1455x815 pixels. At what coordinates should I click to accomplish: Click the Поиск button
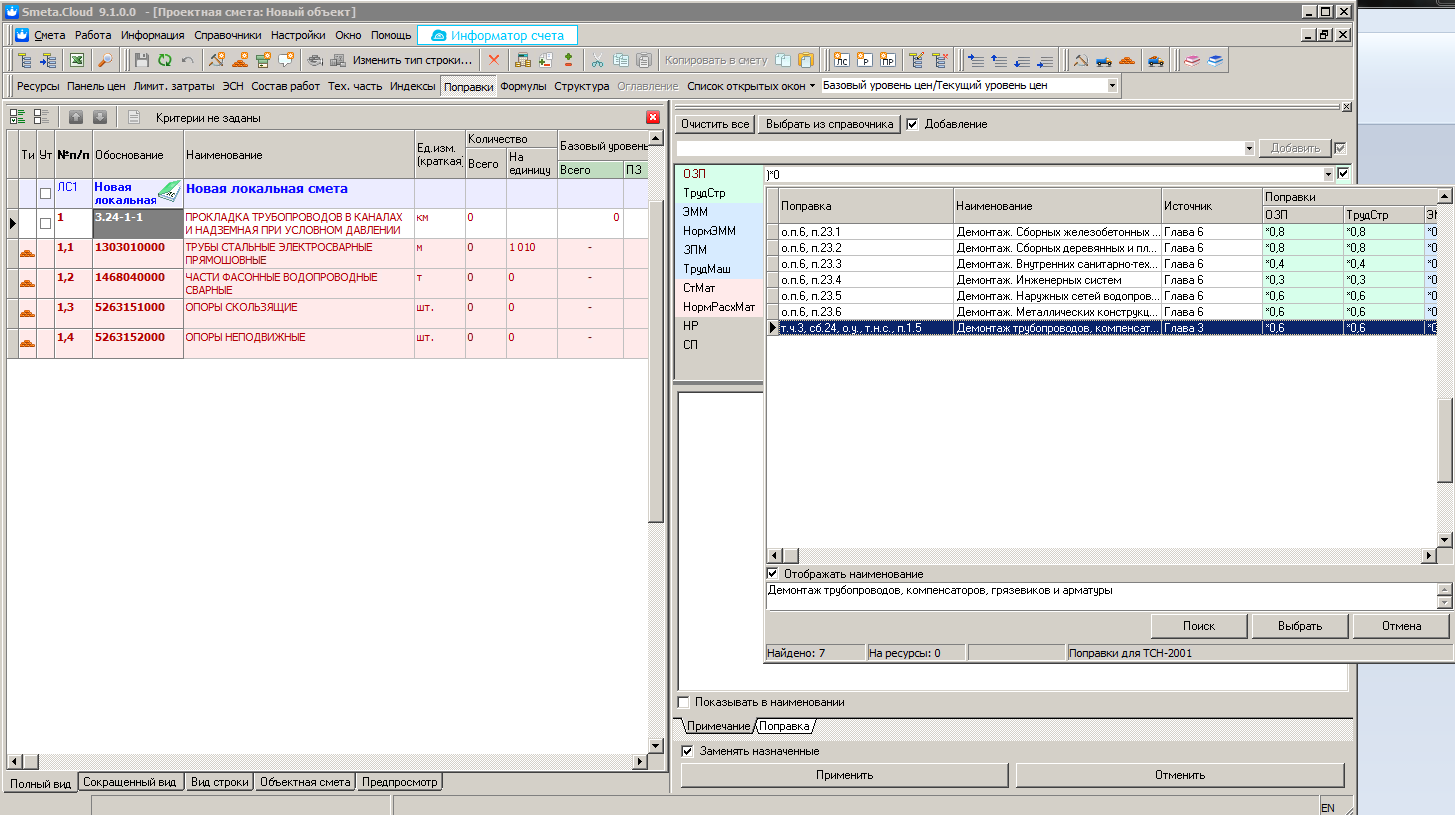pos(1199,626)
